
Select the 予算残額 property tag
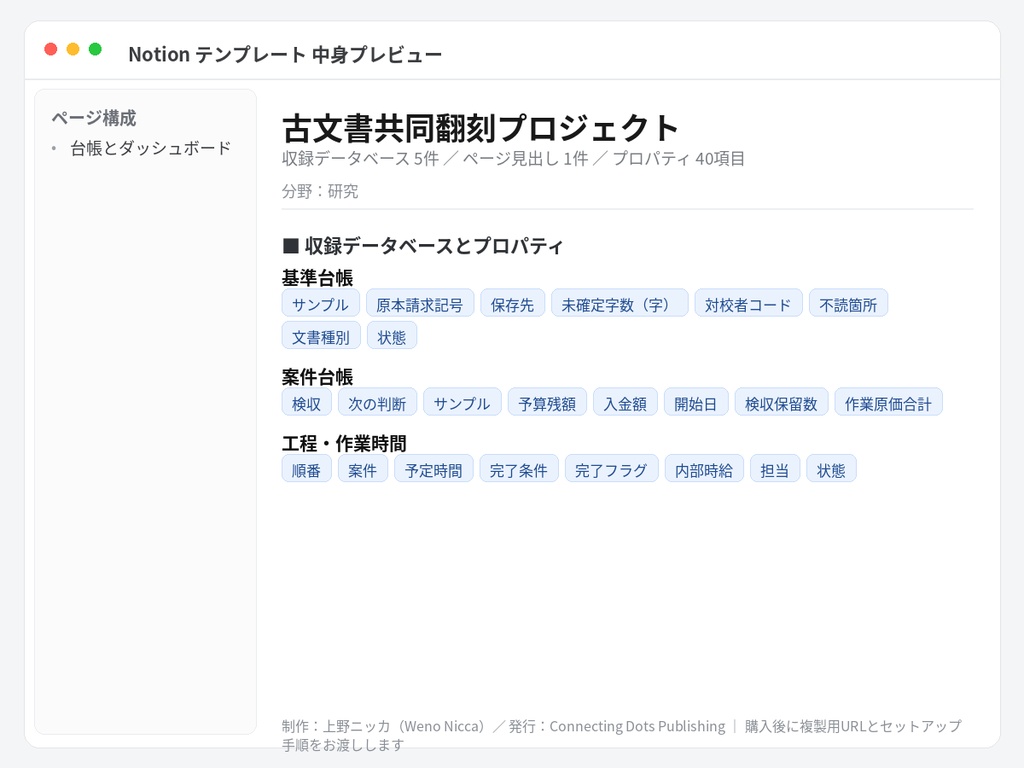547,402
